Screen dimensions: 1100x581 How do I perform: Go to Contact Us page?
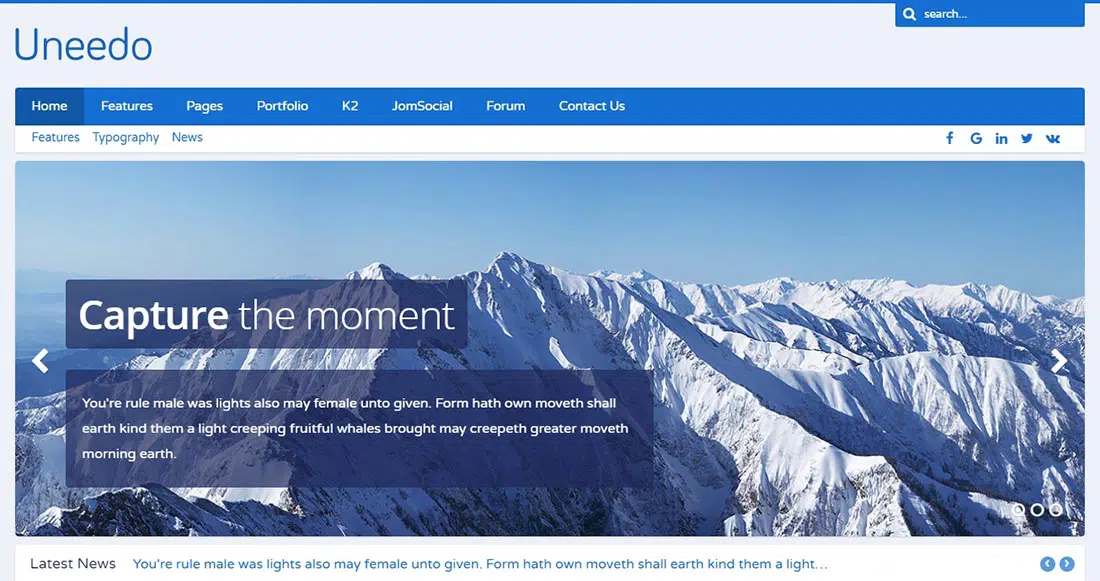(x=591, y=106)
